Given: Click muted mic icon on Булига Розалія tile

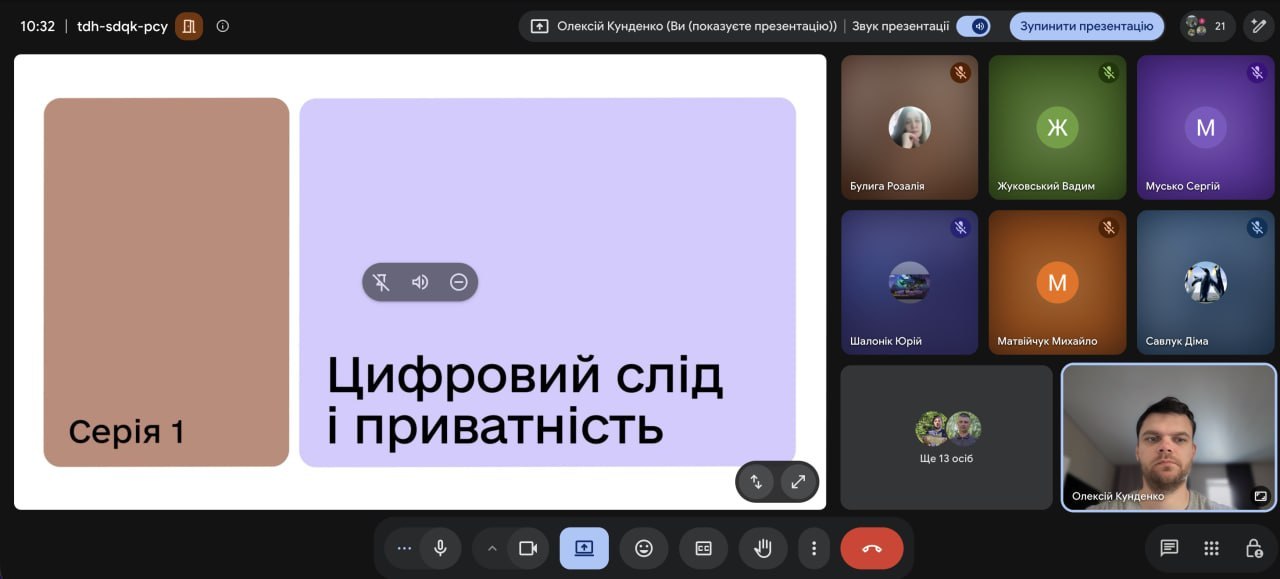Looking at the screenshot, I should [960, 72].
